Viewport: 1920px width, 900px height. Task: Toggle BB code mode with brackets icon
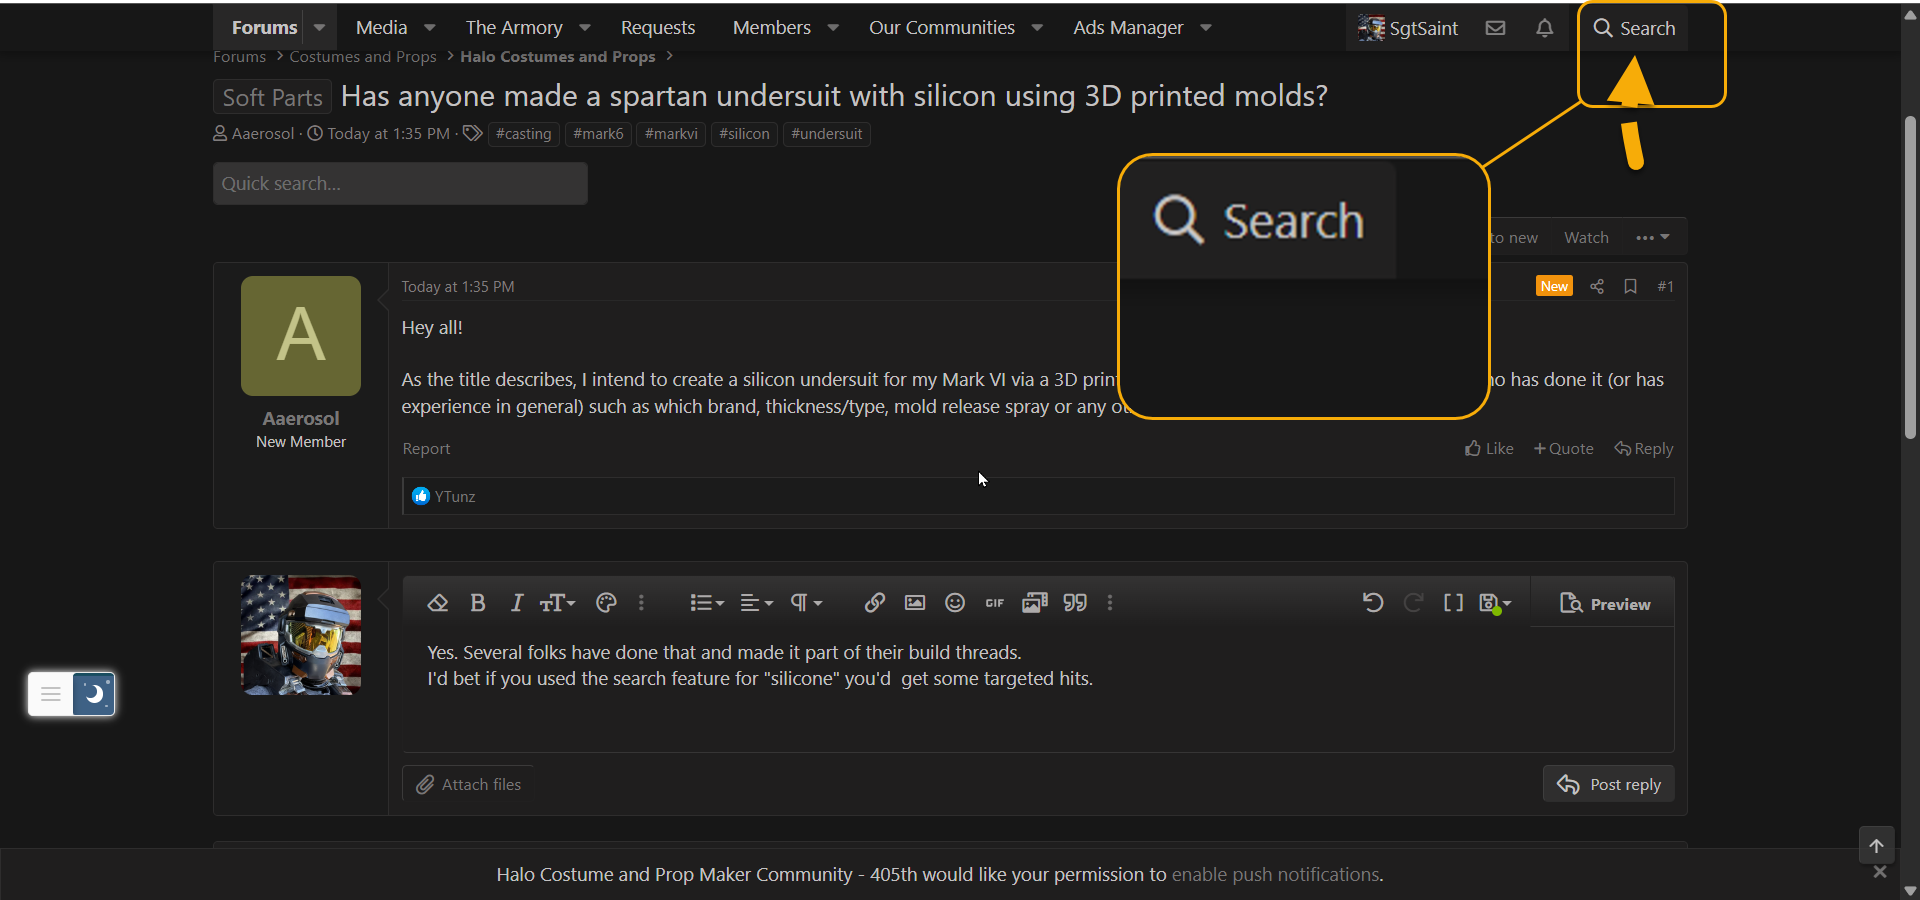coord(1453,603)
